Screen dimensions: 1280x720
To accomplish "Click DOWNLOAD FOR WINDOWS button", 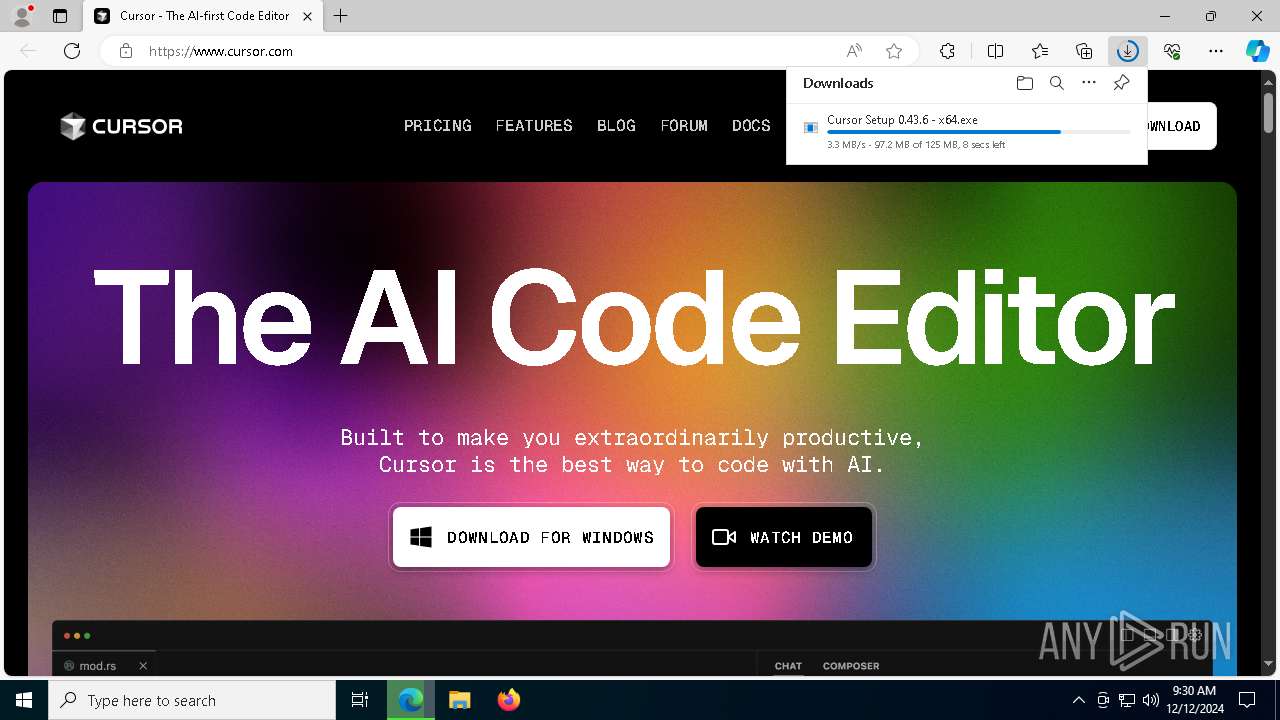I will tap(531, 537).
